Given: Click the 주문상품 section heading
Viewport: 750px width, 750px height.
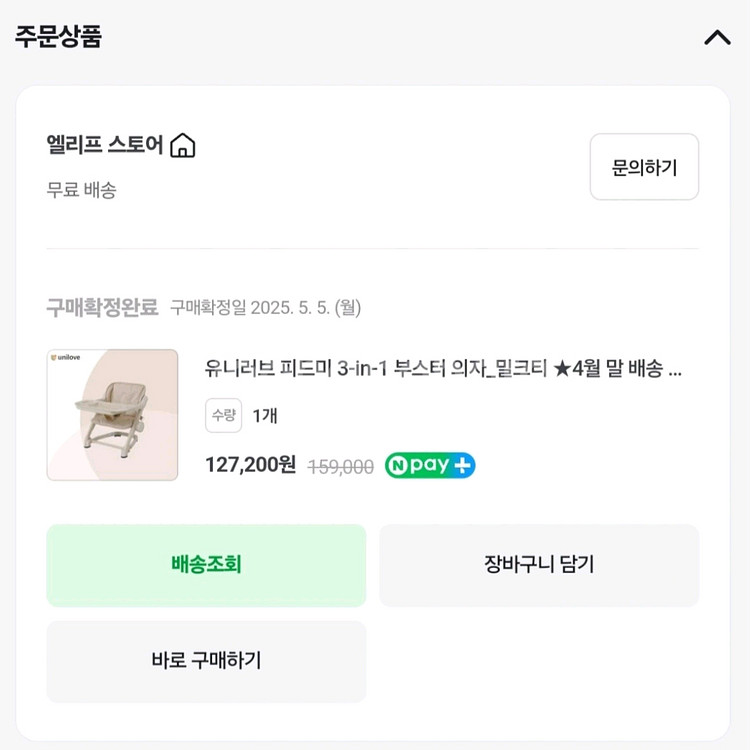Looking at the screenshot, I should (58, 37).
